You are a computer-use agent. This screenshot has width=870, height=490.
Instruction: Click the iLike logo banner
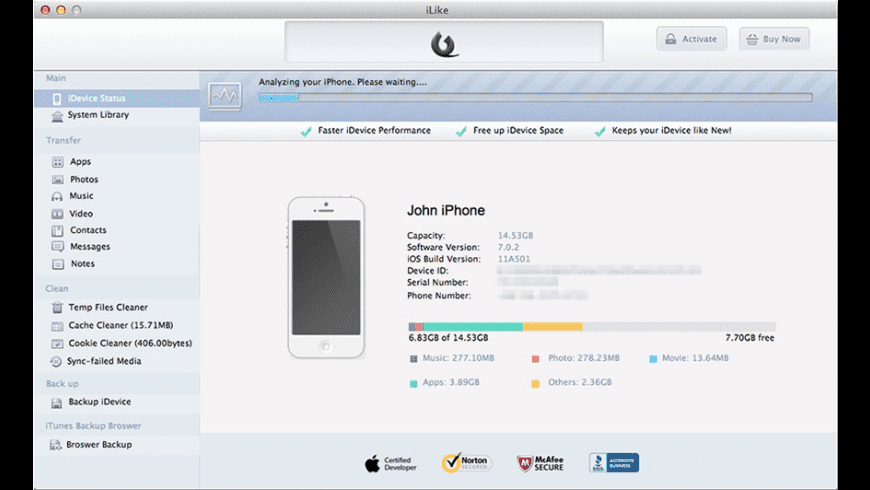[x=444, y=42]
